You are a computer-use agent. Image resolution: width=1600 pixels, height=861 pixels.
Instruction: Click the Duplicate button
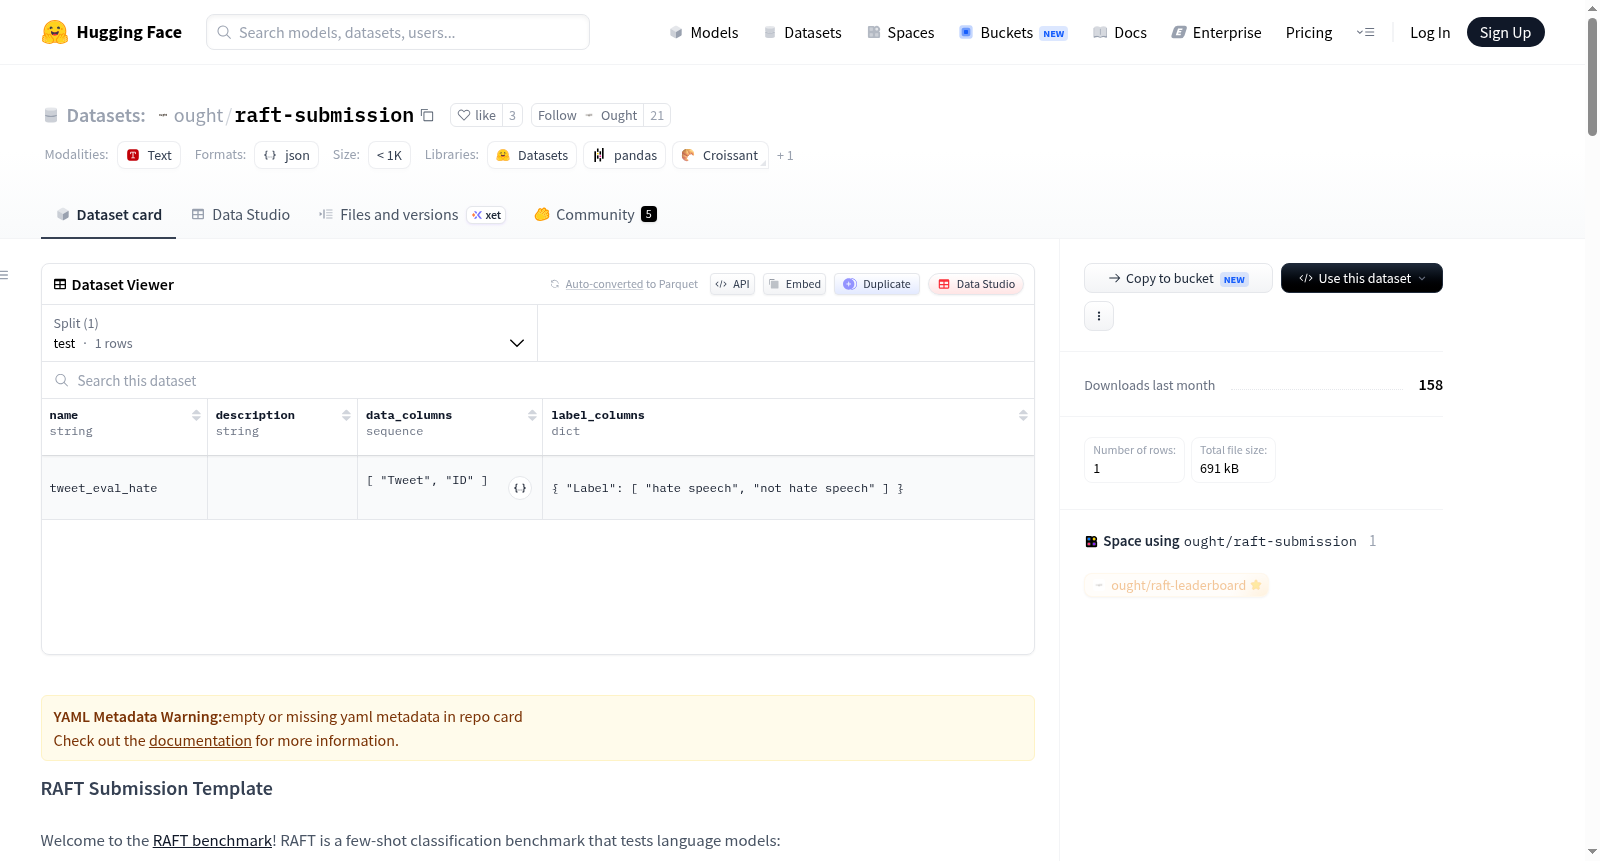click(x=877, y=284)
